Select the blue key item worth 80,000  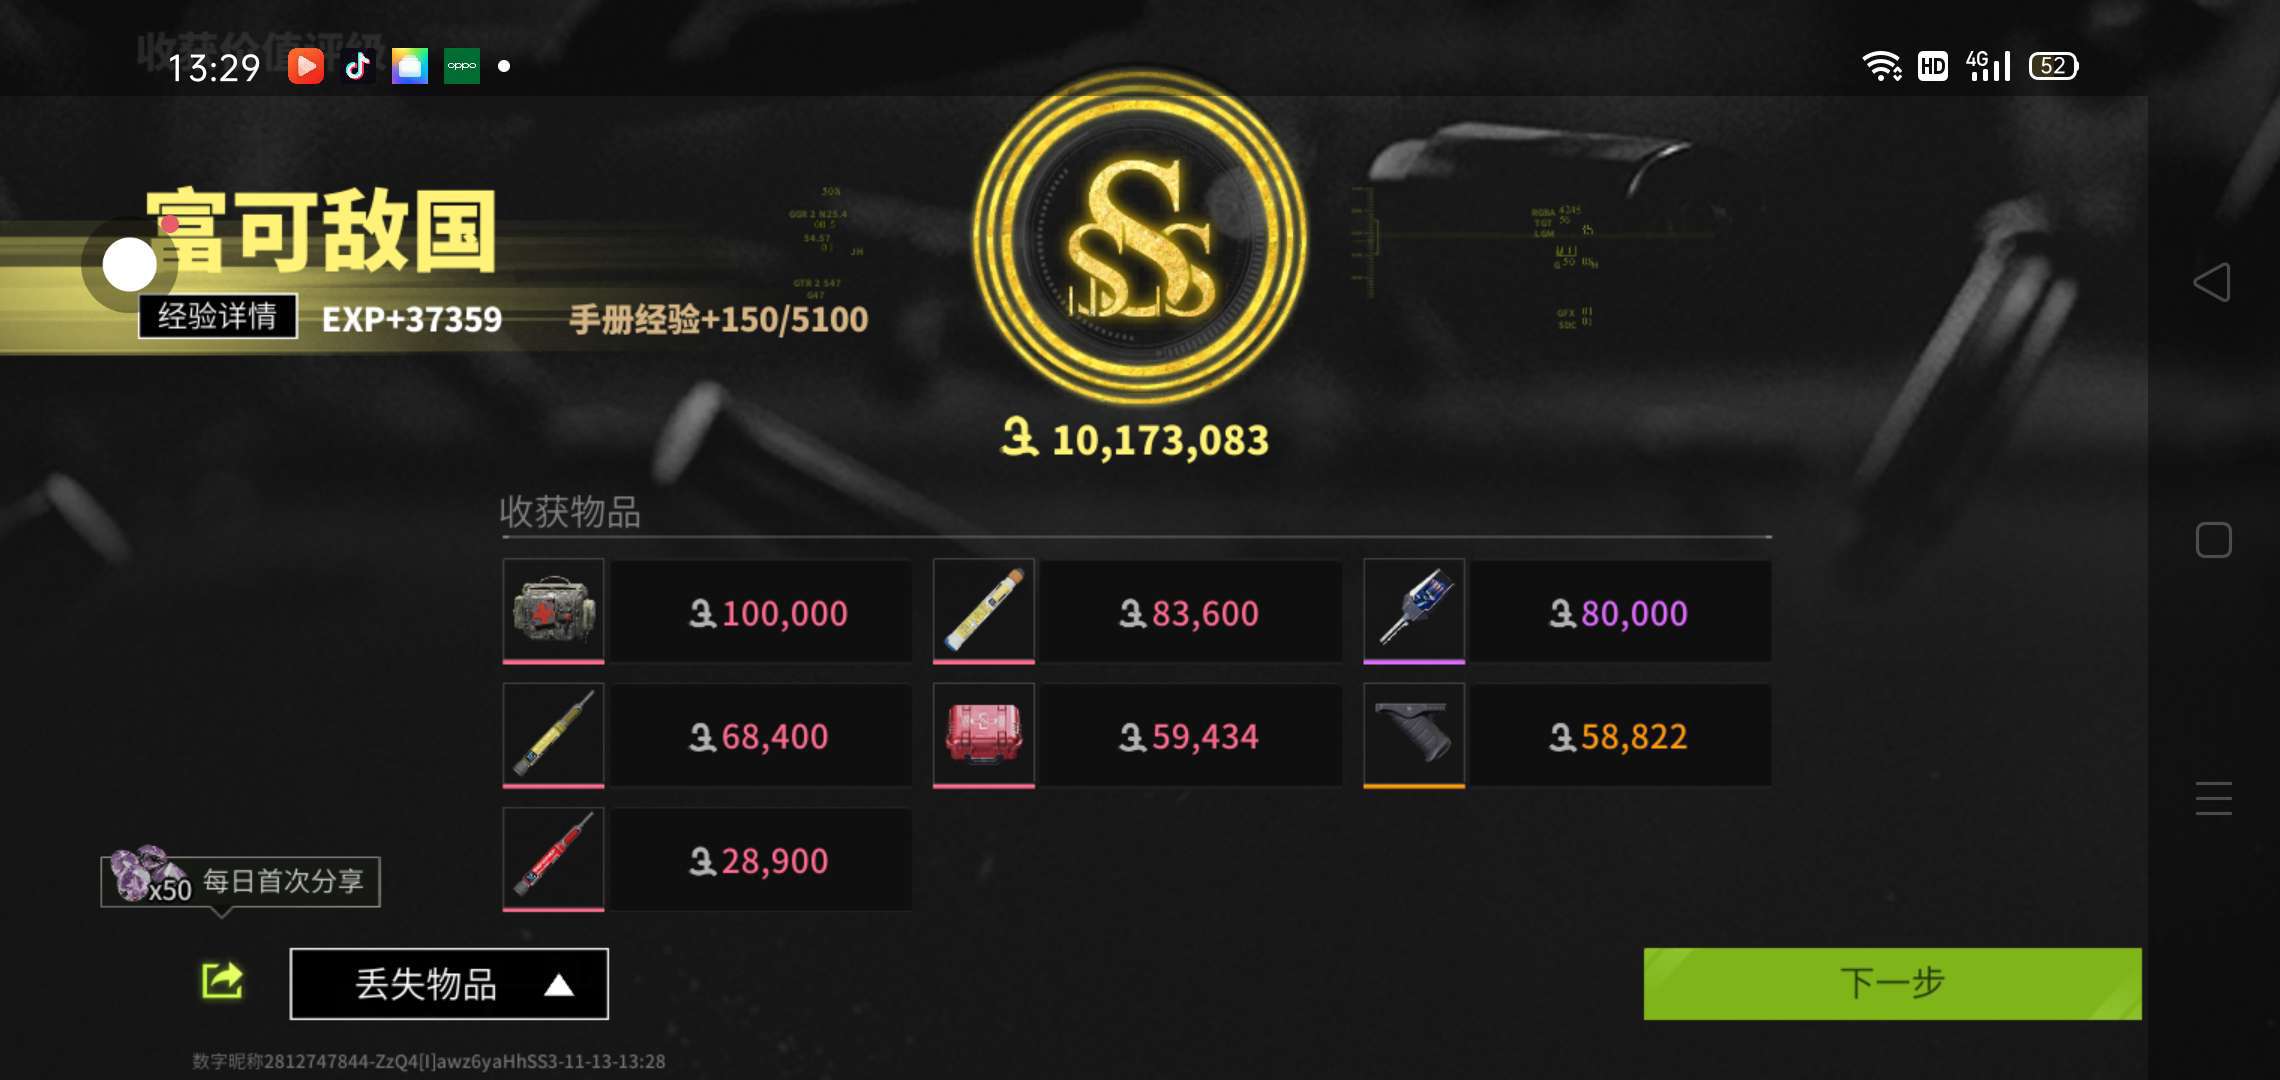point(1414,611)
